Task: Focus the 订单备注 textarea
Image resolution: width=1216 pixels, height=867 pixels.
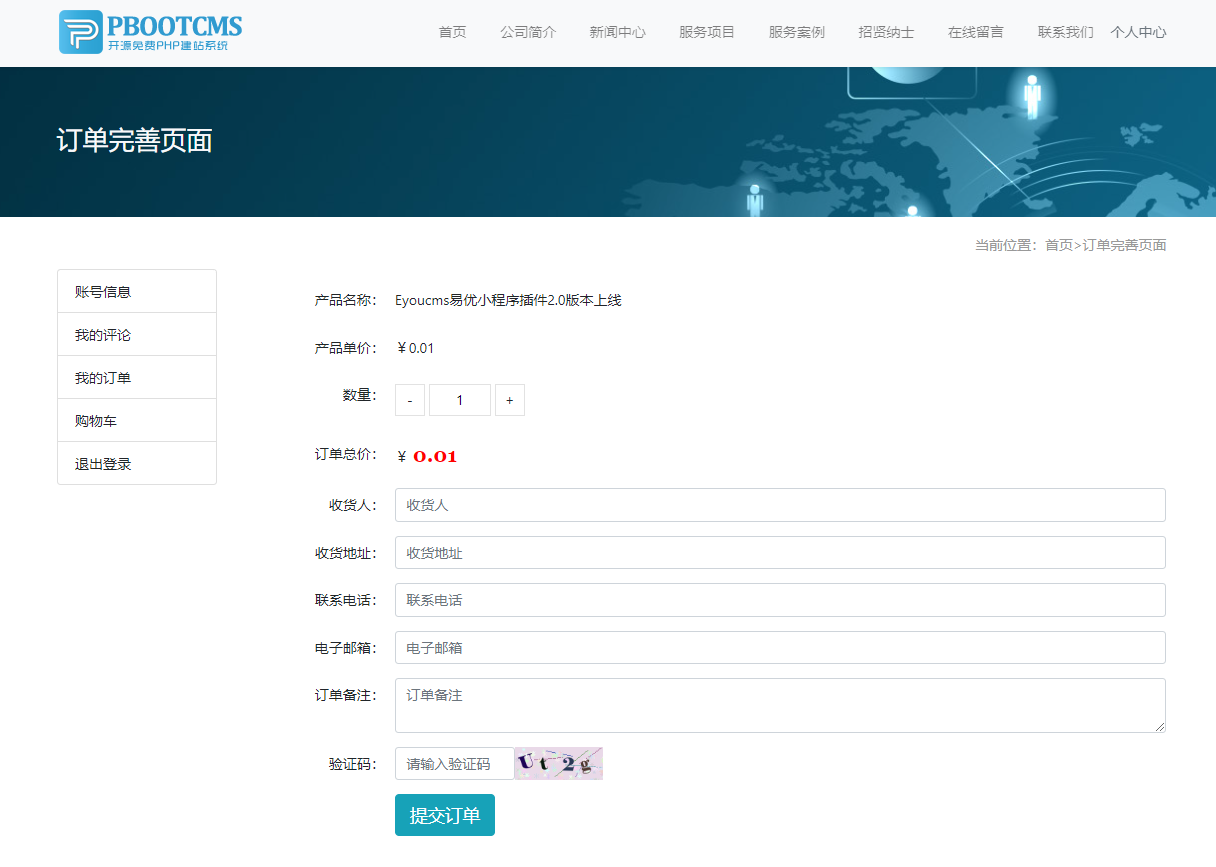Action: (x=780, y=705)
